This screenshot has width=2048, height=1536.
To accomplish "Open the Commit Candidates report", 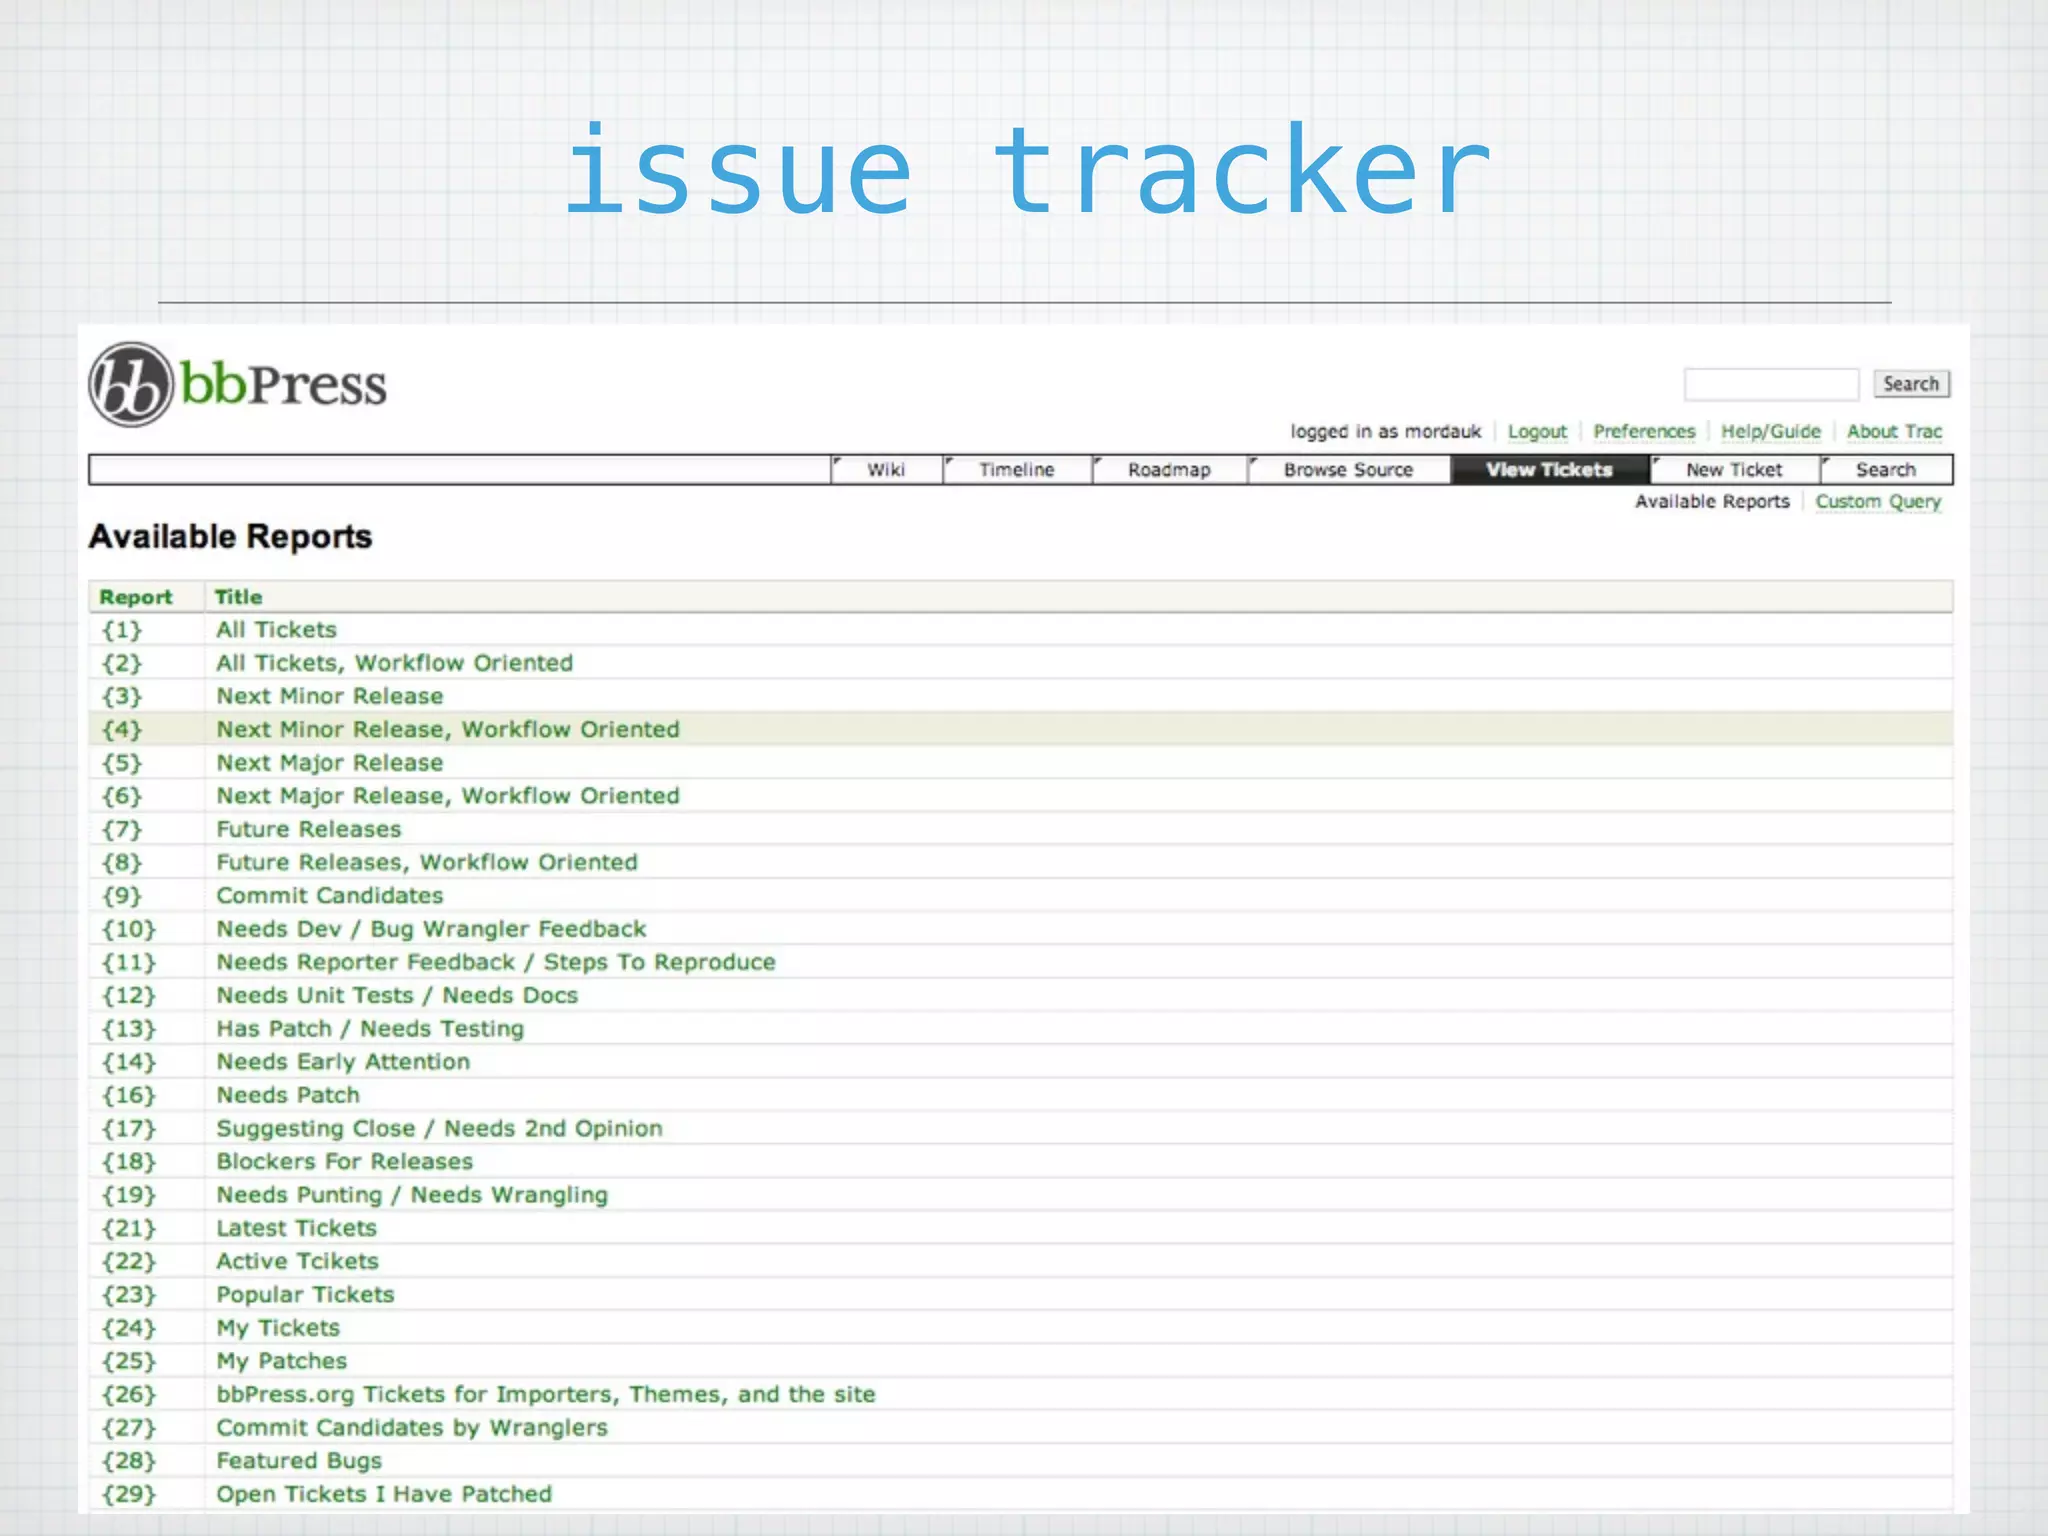I will pyautogui.click(x=329, y=895).
